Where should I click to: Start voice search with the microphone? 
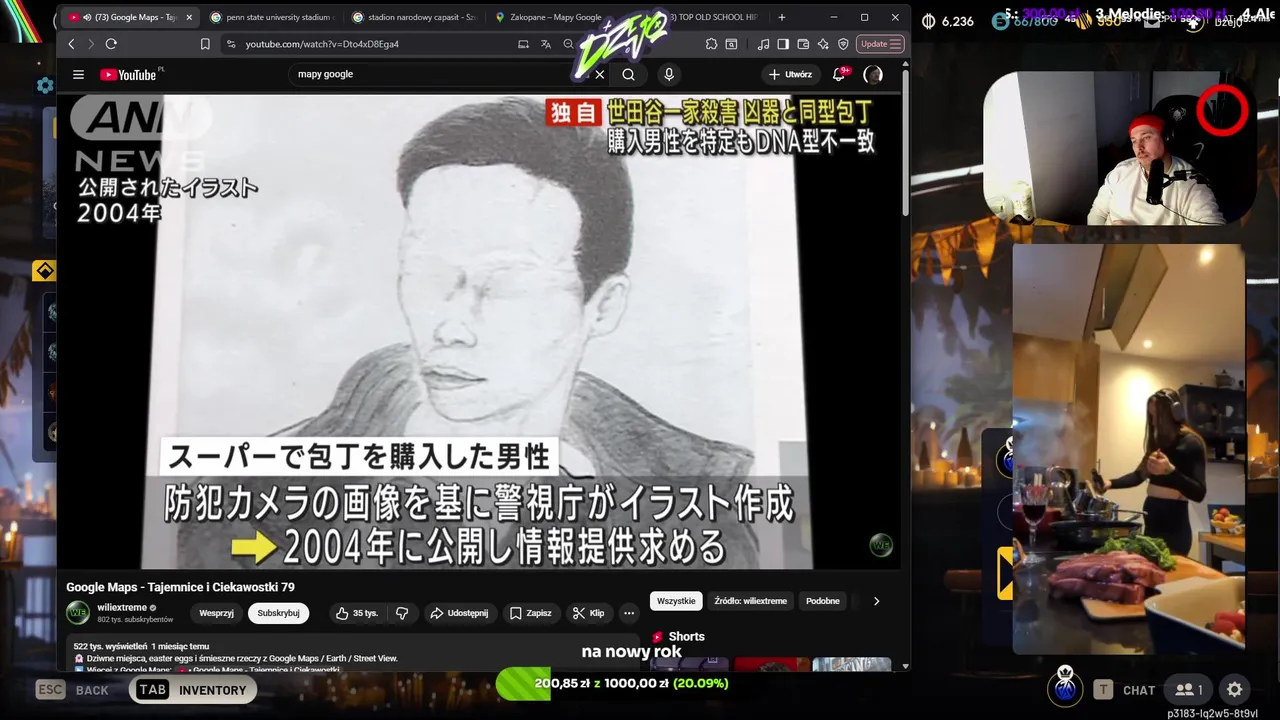pos(669,74)
